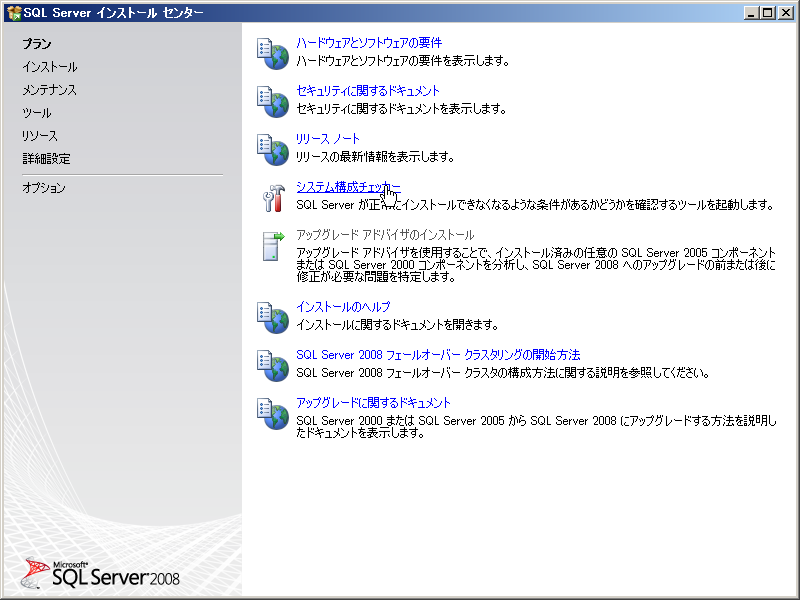Click the text ハードウェアとソフトウェアの要件を表示します。
Screen dimensions: 800x600
point(403,61)
